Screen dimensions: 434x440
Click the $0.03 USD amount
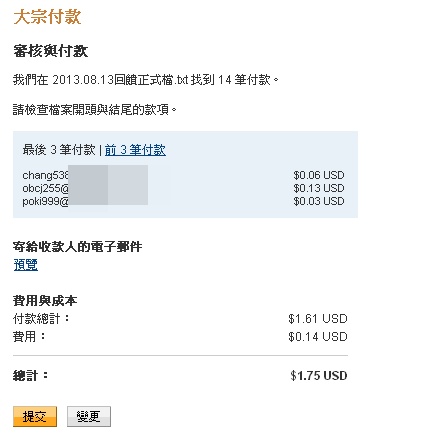[319, 201]
